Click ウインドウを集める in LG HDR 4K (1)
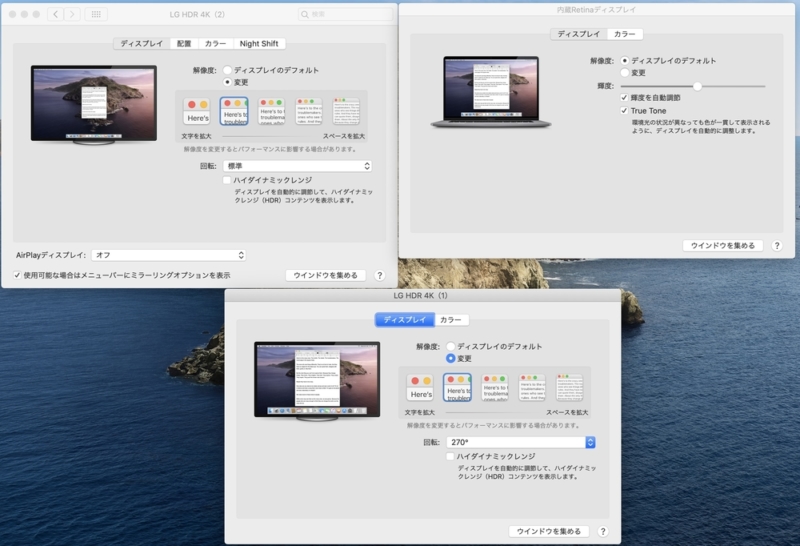The height and width of the screenshot is (546, 800). click(549, 531)
